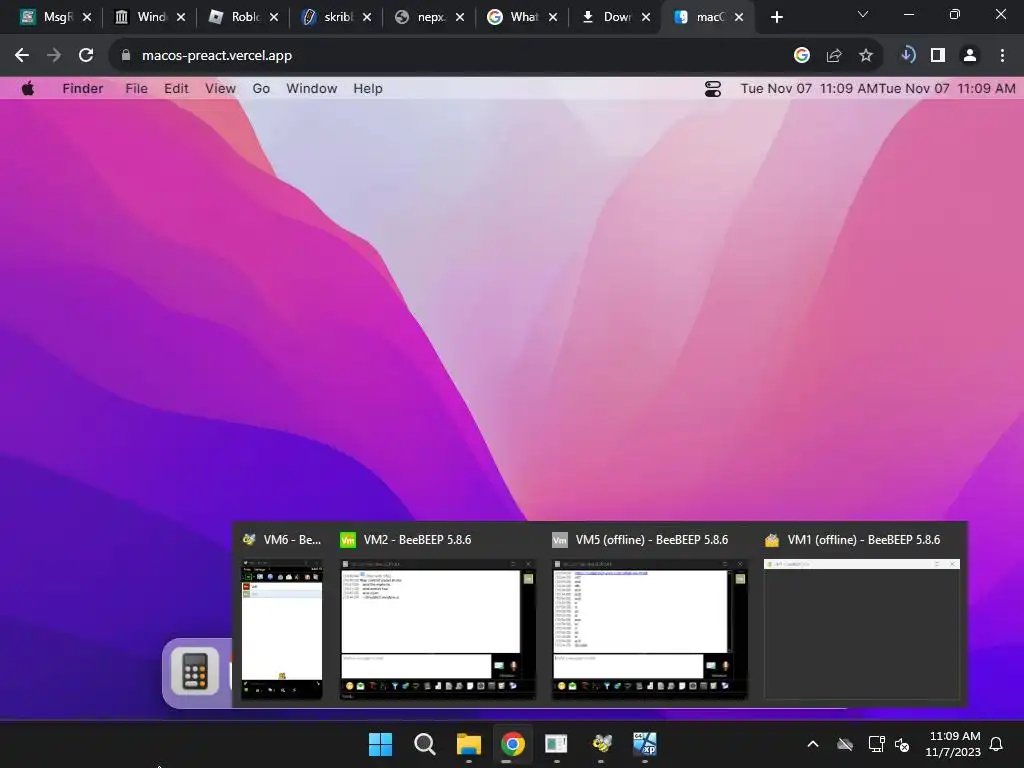
Task: Add a new browser tab
Action: pos(776,17)
